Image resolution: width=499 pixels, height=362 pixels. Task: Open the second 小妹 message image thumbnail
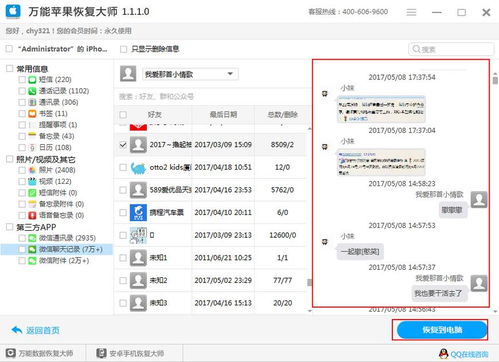(x=381, y=162)
